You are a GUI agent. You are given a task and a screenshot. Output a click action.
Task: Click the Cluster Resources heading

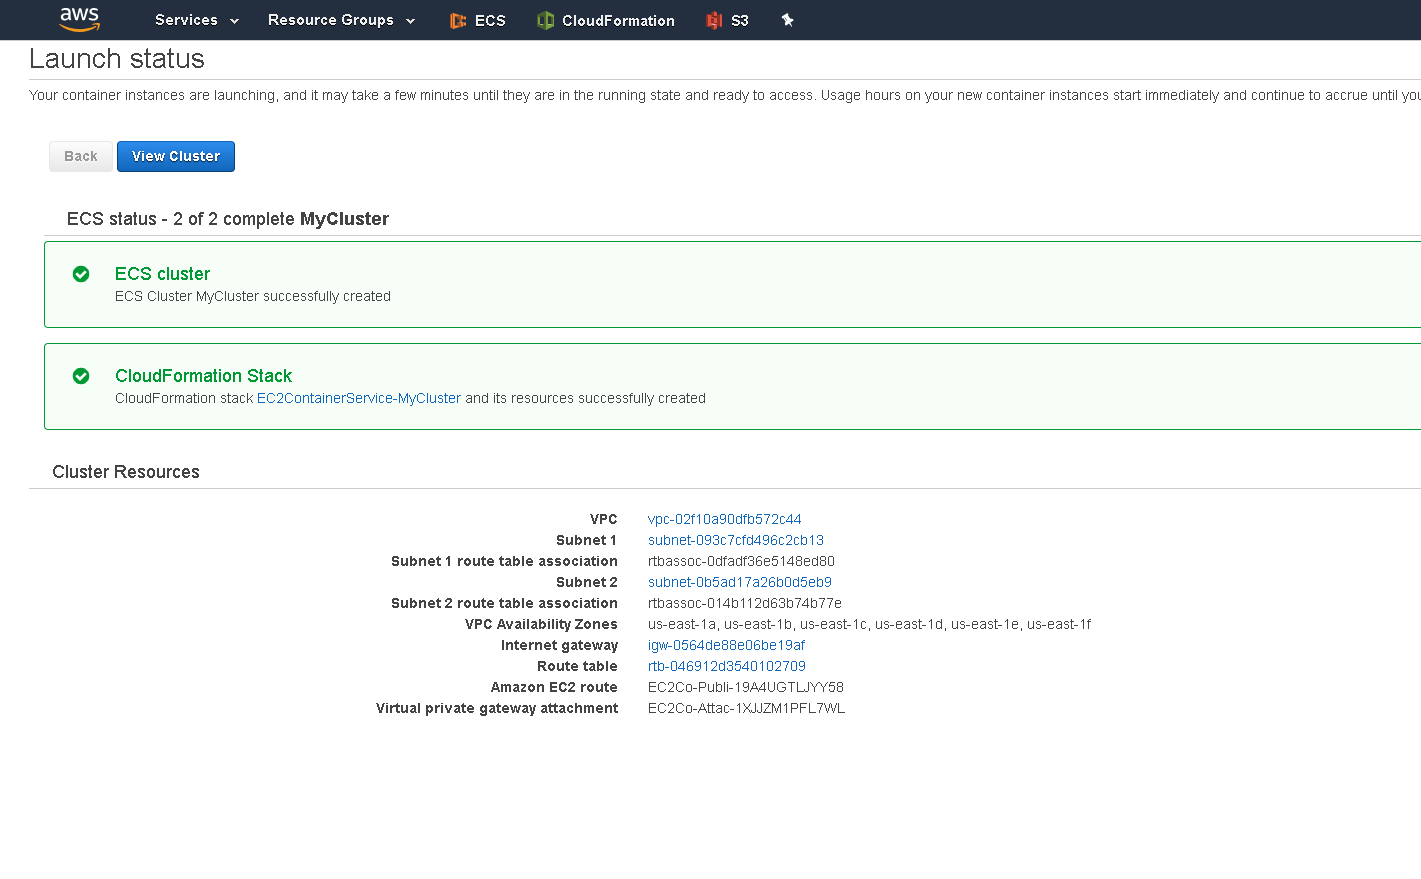point(126,472)
